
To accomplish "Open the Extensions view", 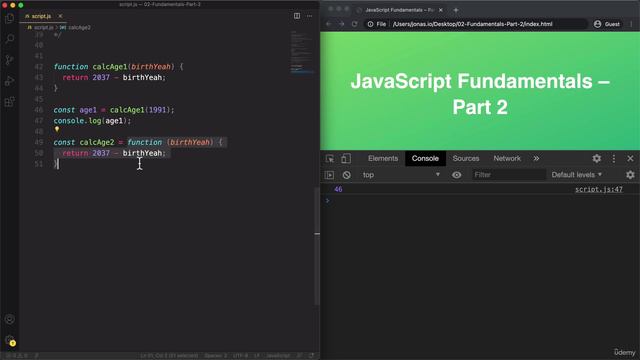I will click(x=9, y=102).
